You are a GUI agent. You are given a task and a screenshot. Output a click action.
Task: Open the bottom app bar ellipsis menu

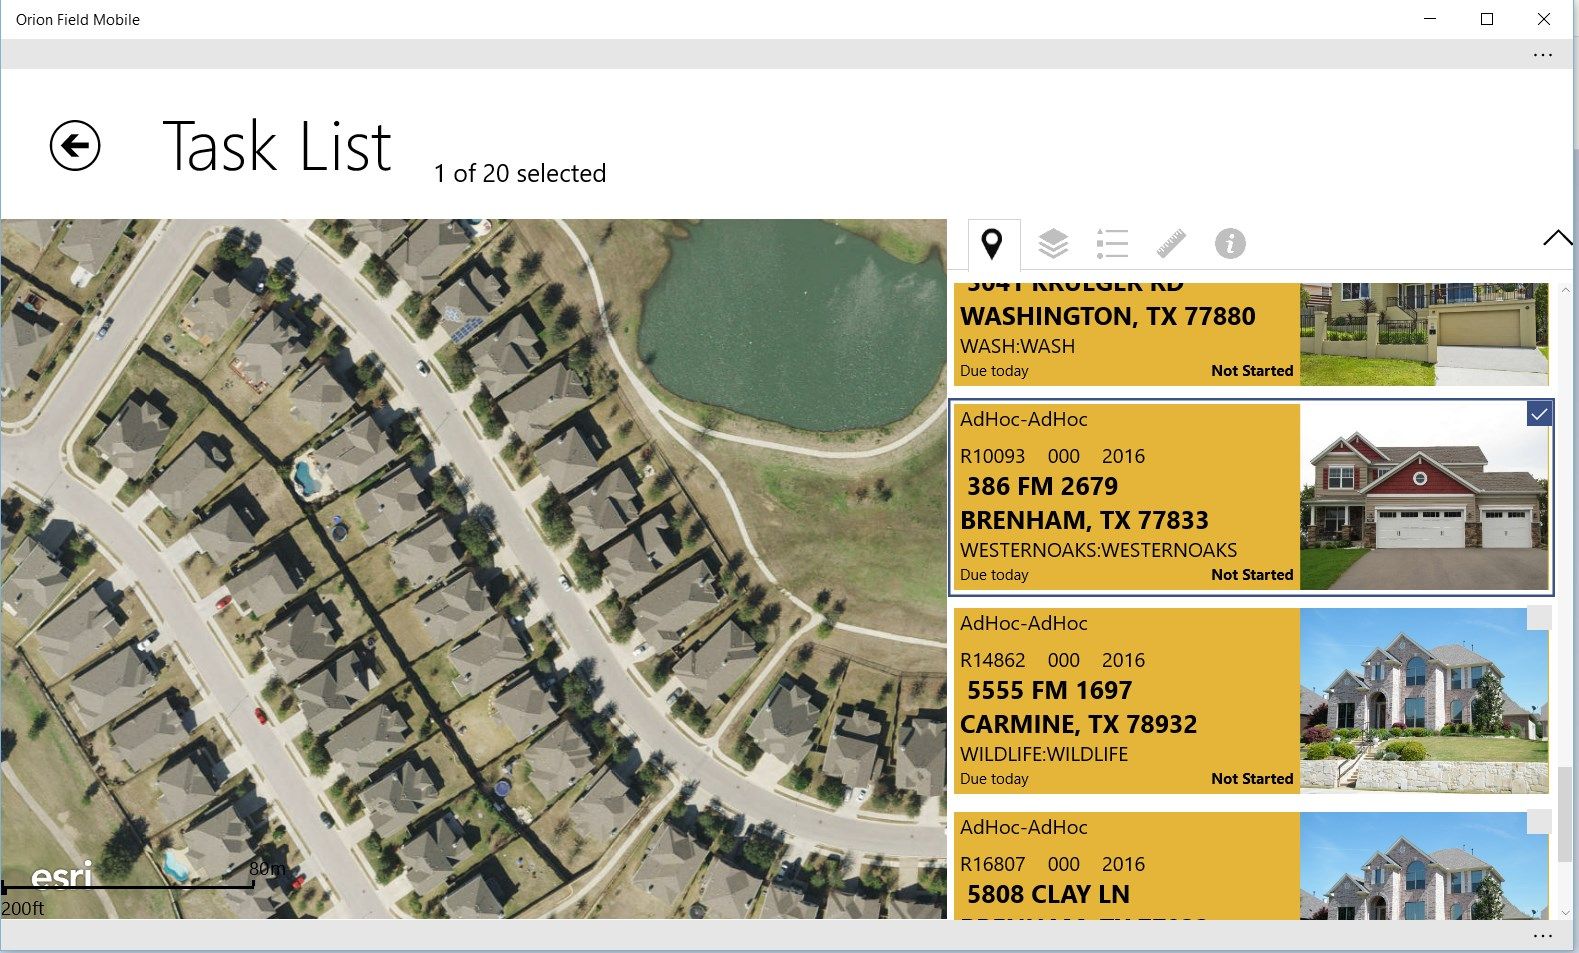pyautogui.click(x=1543, y=936)
